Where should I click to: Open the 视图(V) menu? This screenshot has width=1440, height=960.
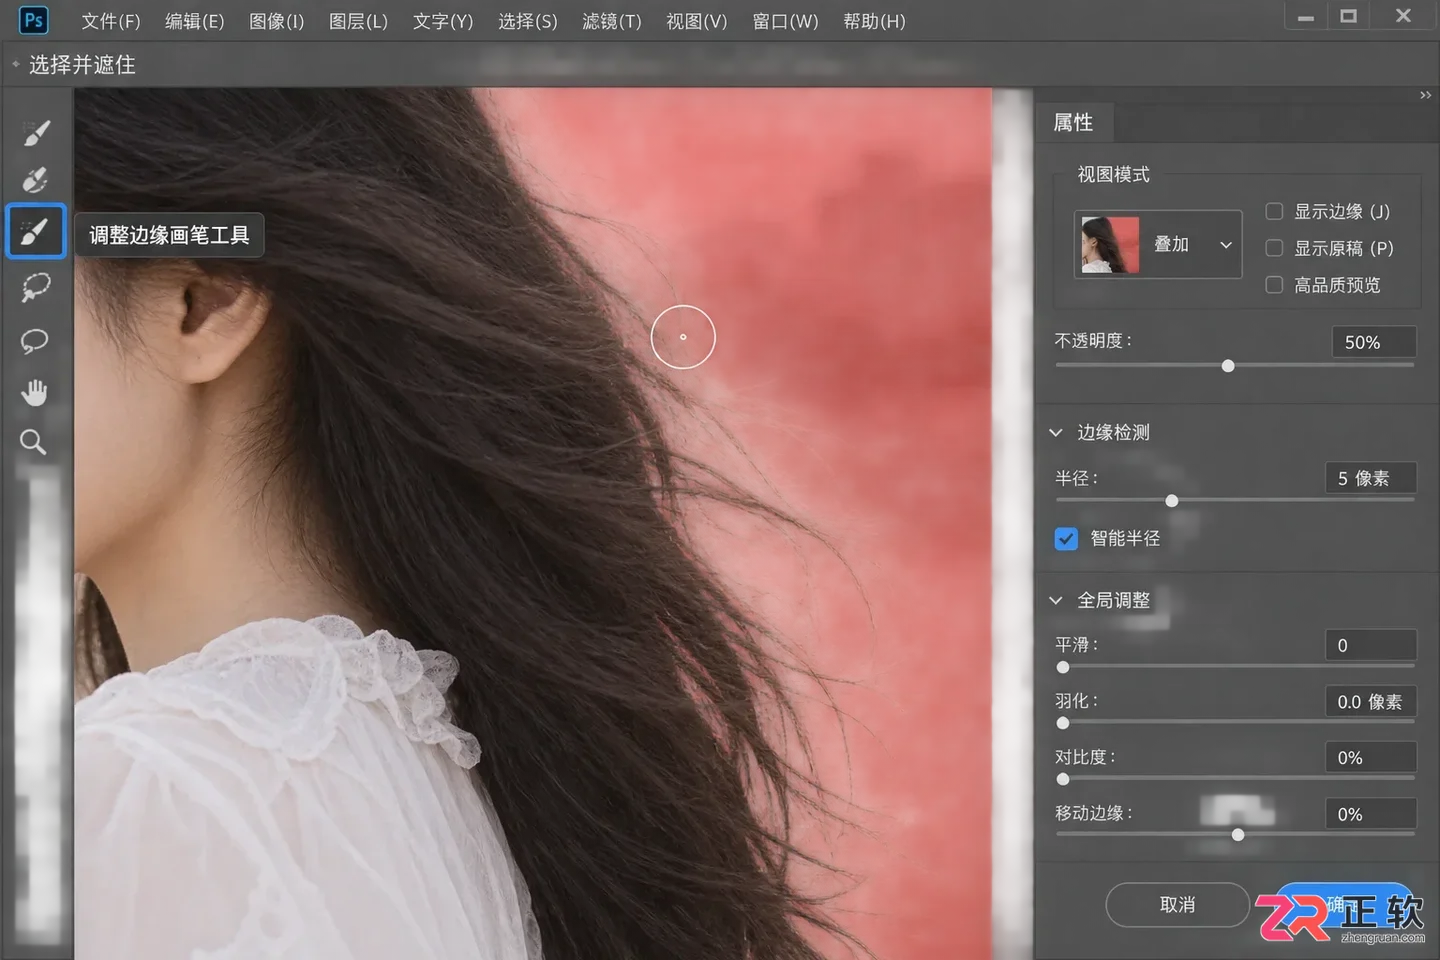click(x=697, y=21)
